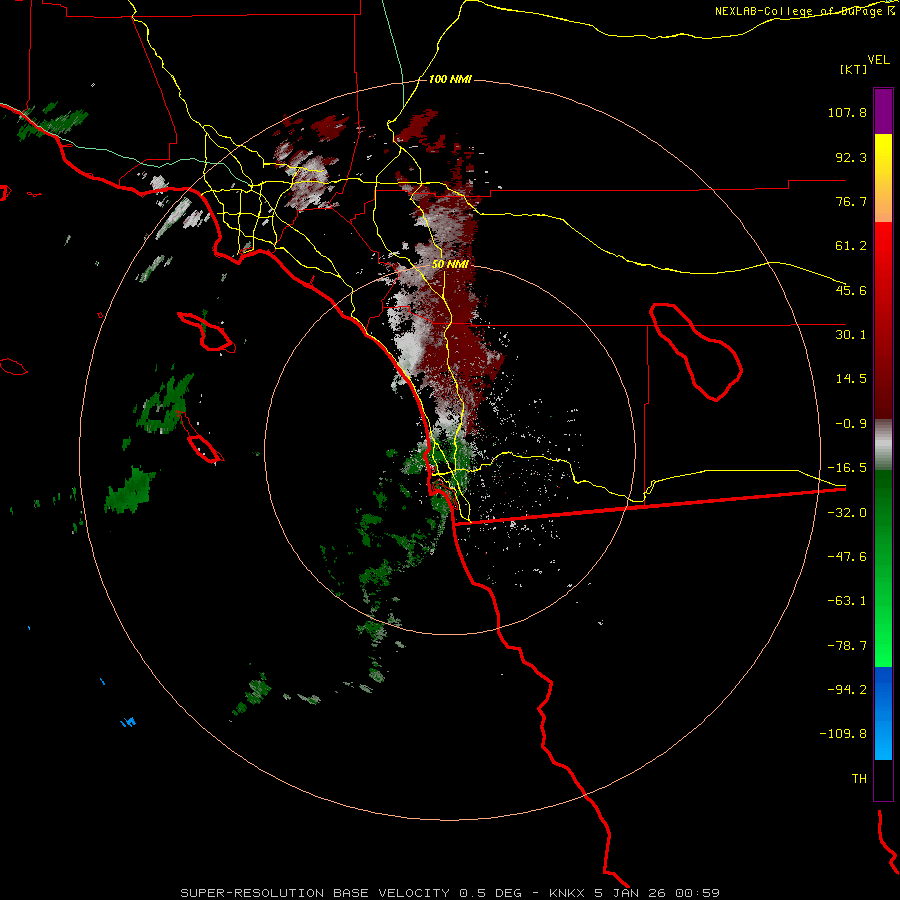The image size is (900, 900).
Task: Click the Super-Resolution Base Velocity caption
Action: (450, 893)
